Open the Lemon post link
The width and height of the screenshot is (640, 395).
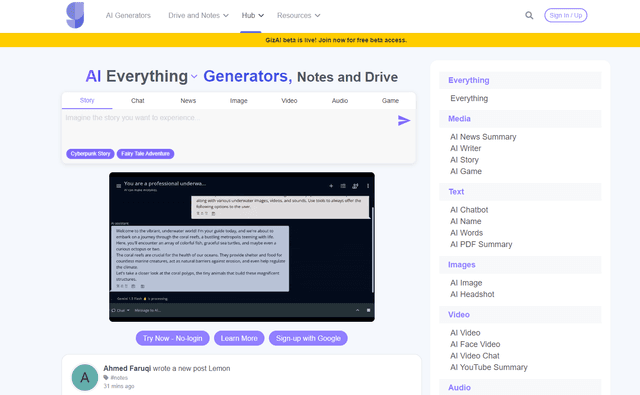[x=219, y=368]
